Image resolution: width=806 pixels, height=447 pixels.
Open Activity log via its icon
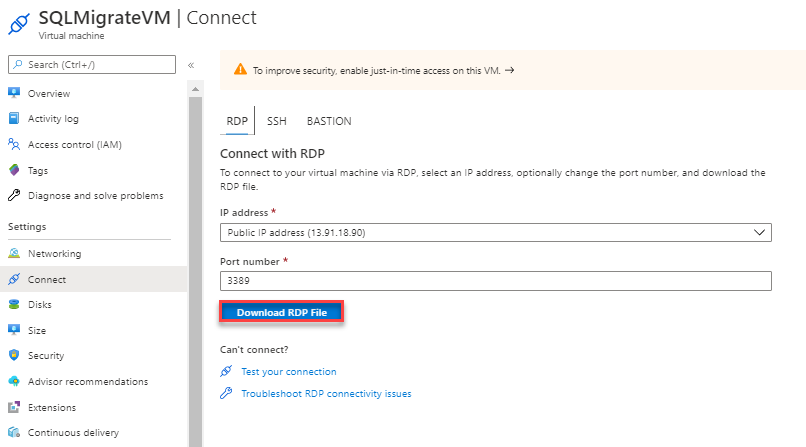pos(14,119)
